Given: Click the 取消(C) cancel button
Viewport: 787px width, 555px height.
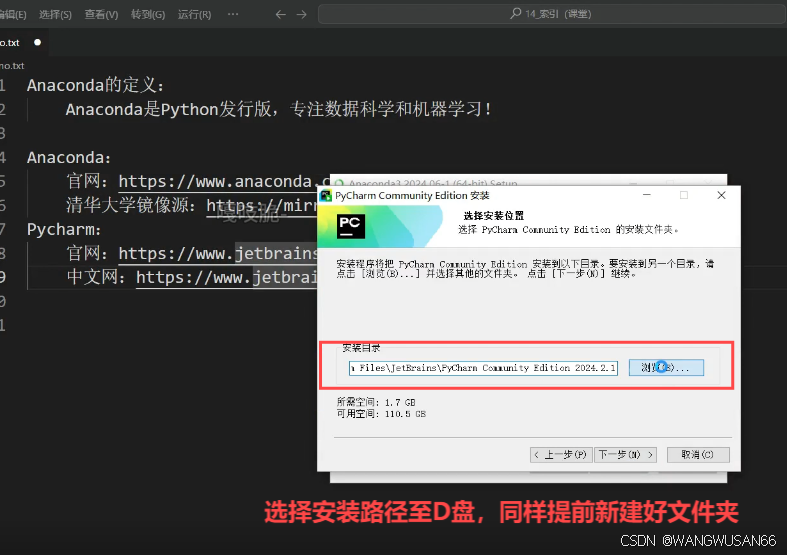Looking at the screenshot, I should click(x=698, y=455).
